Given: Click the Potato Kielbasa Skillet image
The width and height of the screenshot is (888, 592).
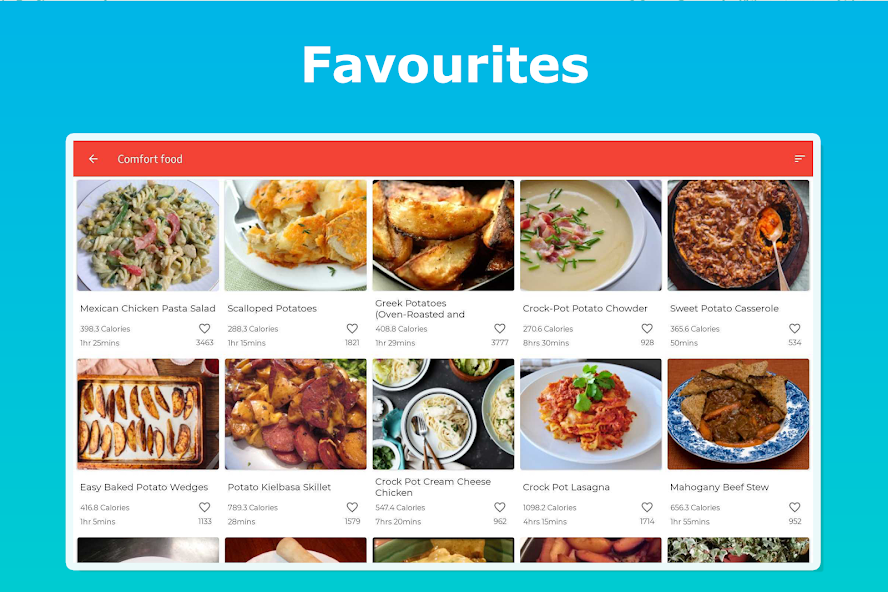Looking at the screenshot, I should pos(296,414).
